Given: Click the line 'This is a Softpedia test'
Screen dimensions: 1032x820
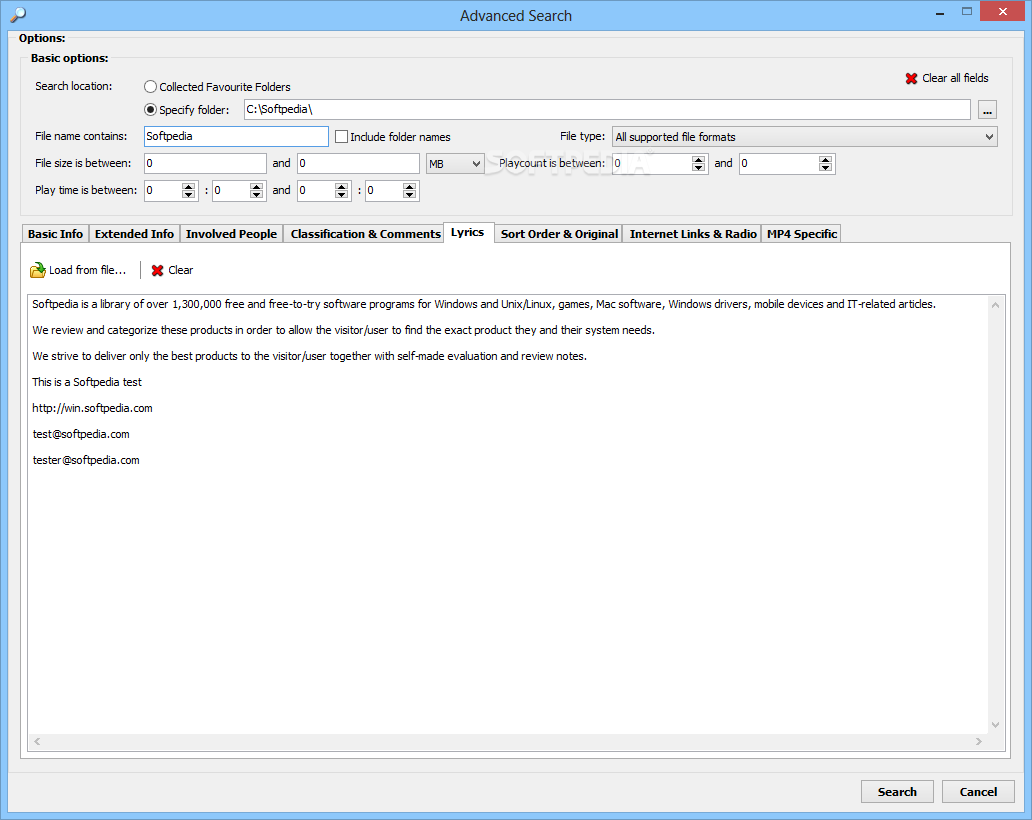Looking at the screenshot, I should [87, 382].
